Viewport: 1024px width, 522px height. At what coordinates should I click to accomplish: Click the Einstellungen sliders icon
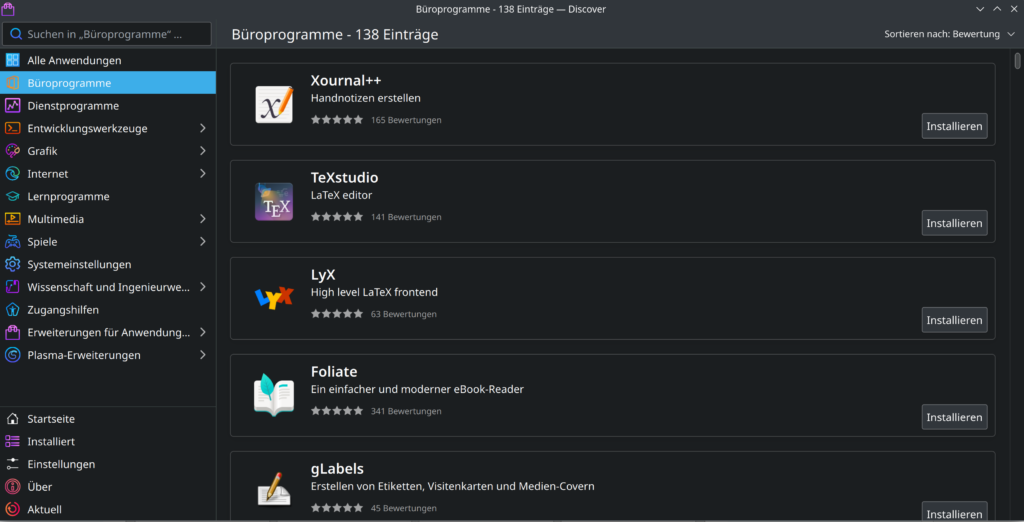click(x=12, y=464)
